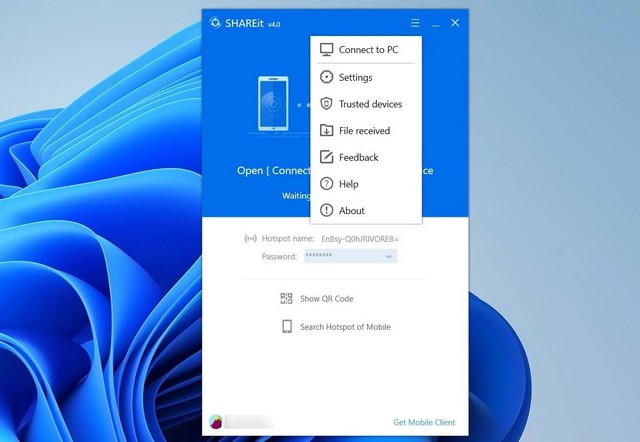Click the user avatar at bottom left
640x442 pixels.
click(215, 422)
